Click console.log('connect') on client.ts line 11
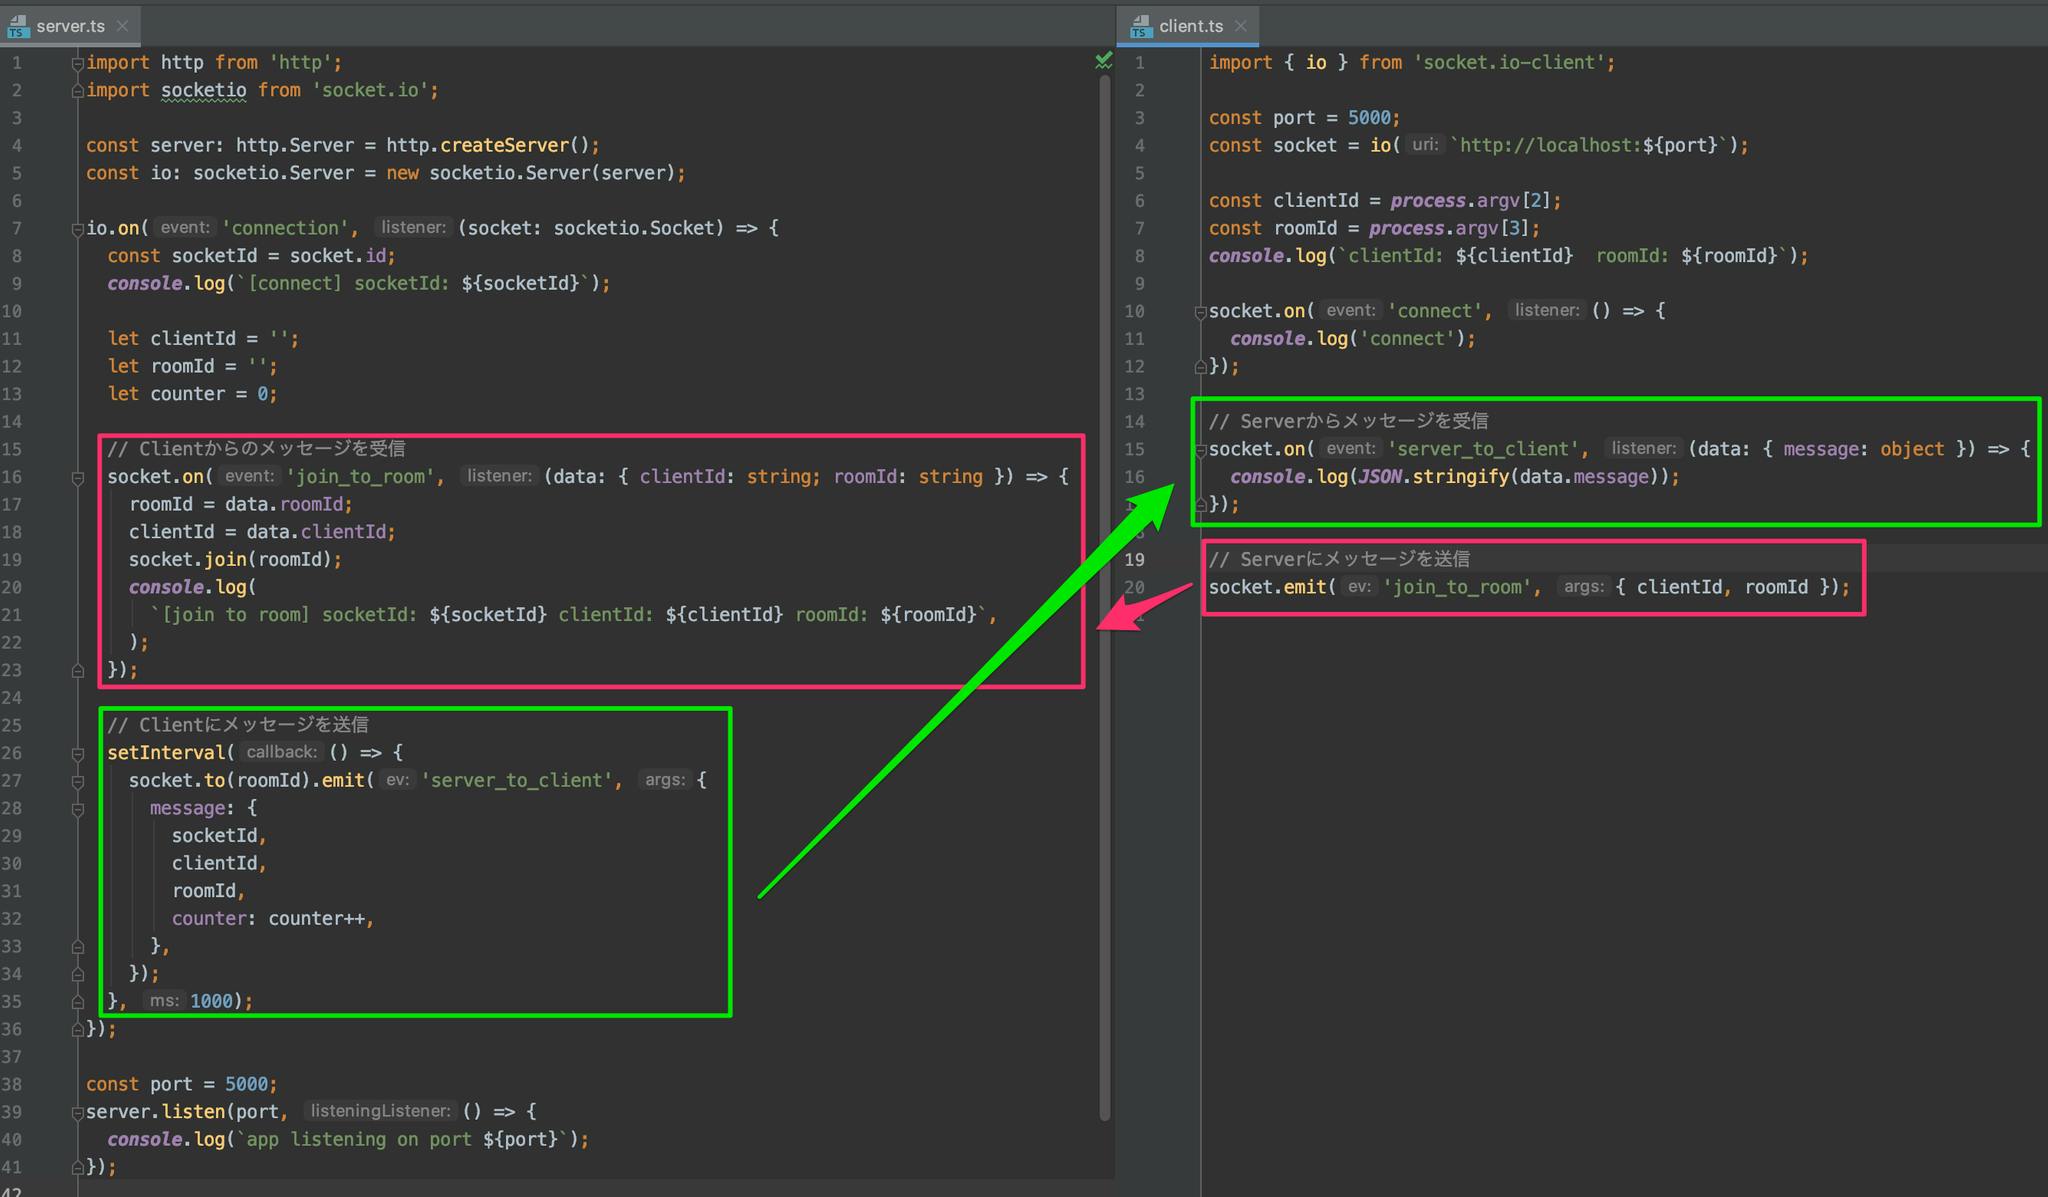2048x1197 pixels. coord(1348,339)
